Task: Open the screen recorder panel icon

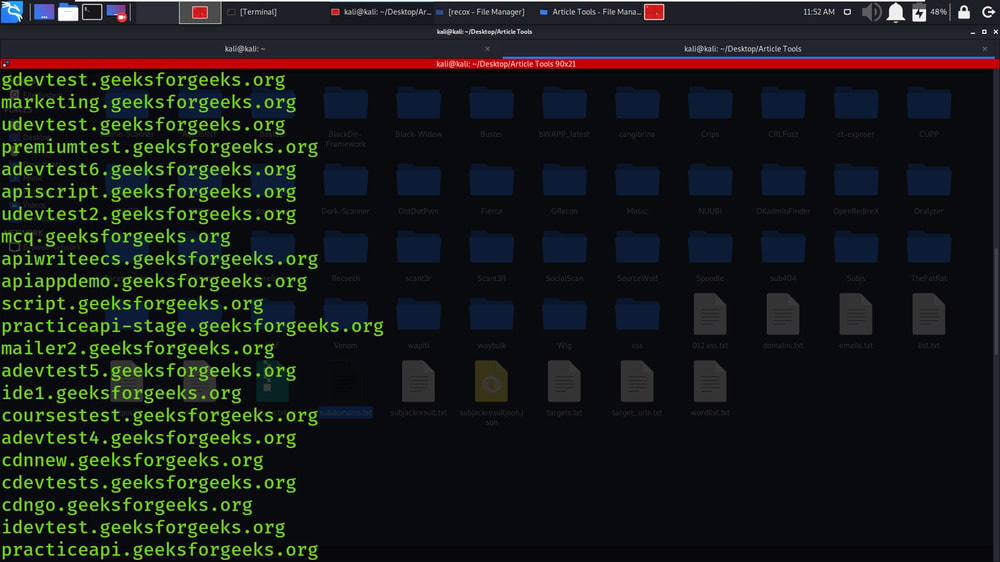Action: pyautogui.click(x=116, y=12)
